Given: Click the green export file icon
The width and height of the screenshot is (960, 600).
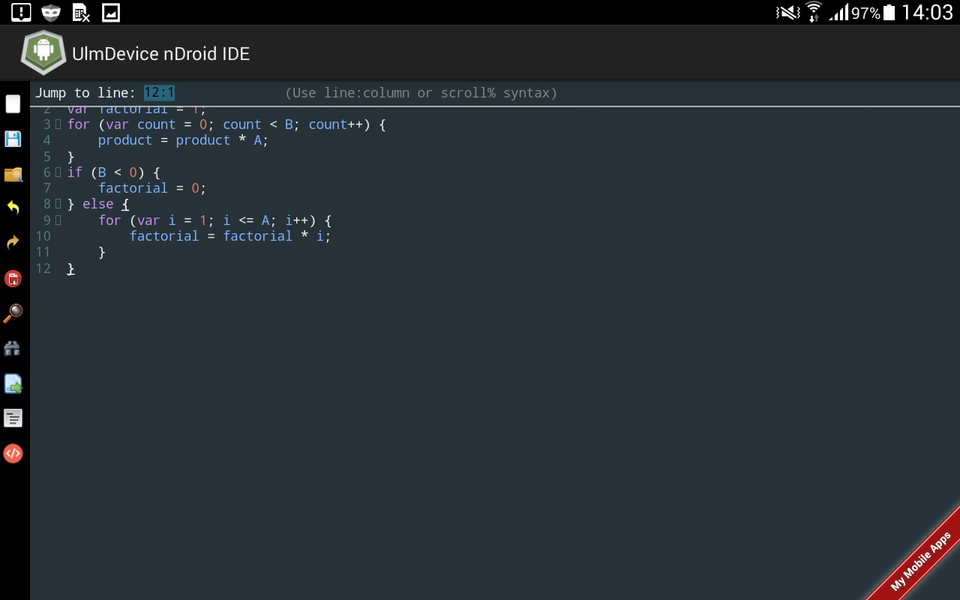Looking at the screenshot, I should 13,384.
